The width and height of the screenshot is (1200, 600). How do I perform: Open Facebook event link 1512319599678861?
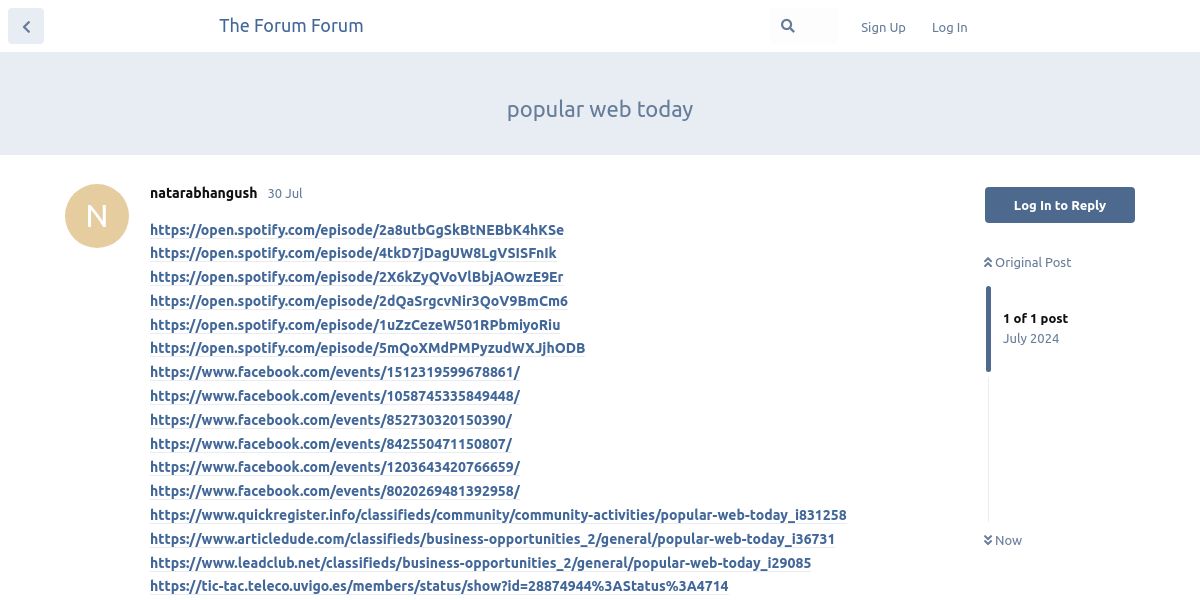point(335,372)
